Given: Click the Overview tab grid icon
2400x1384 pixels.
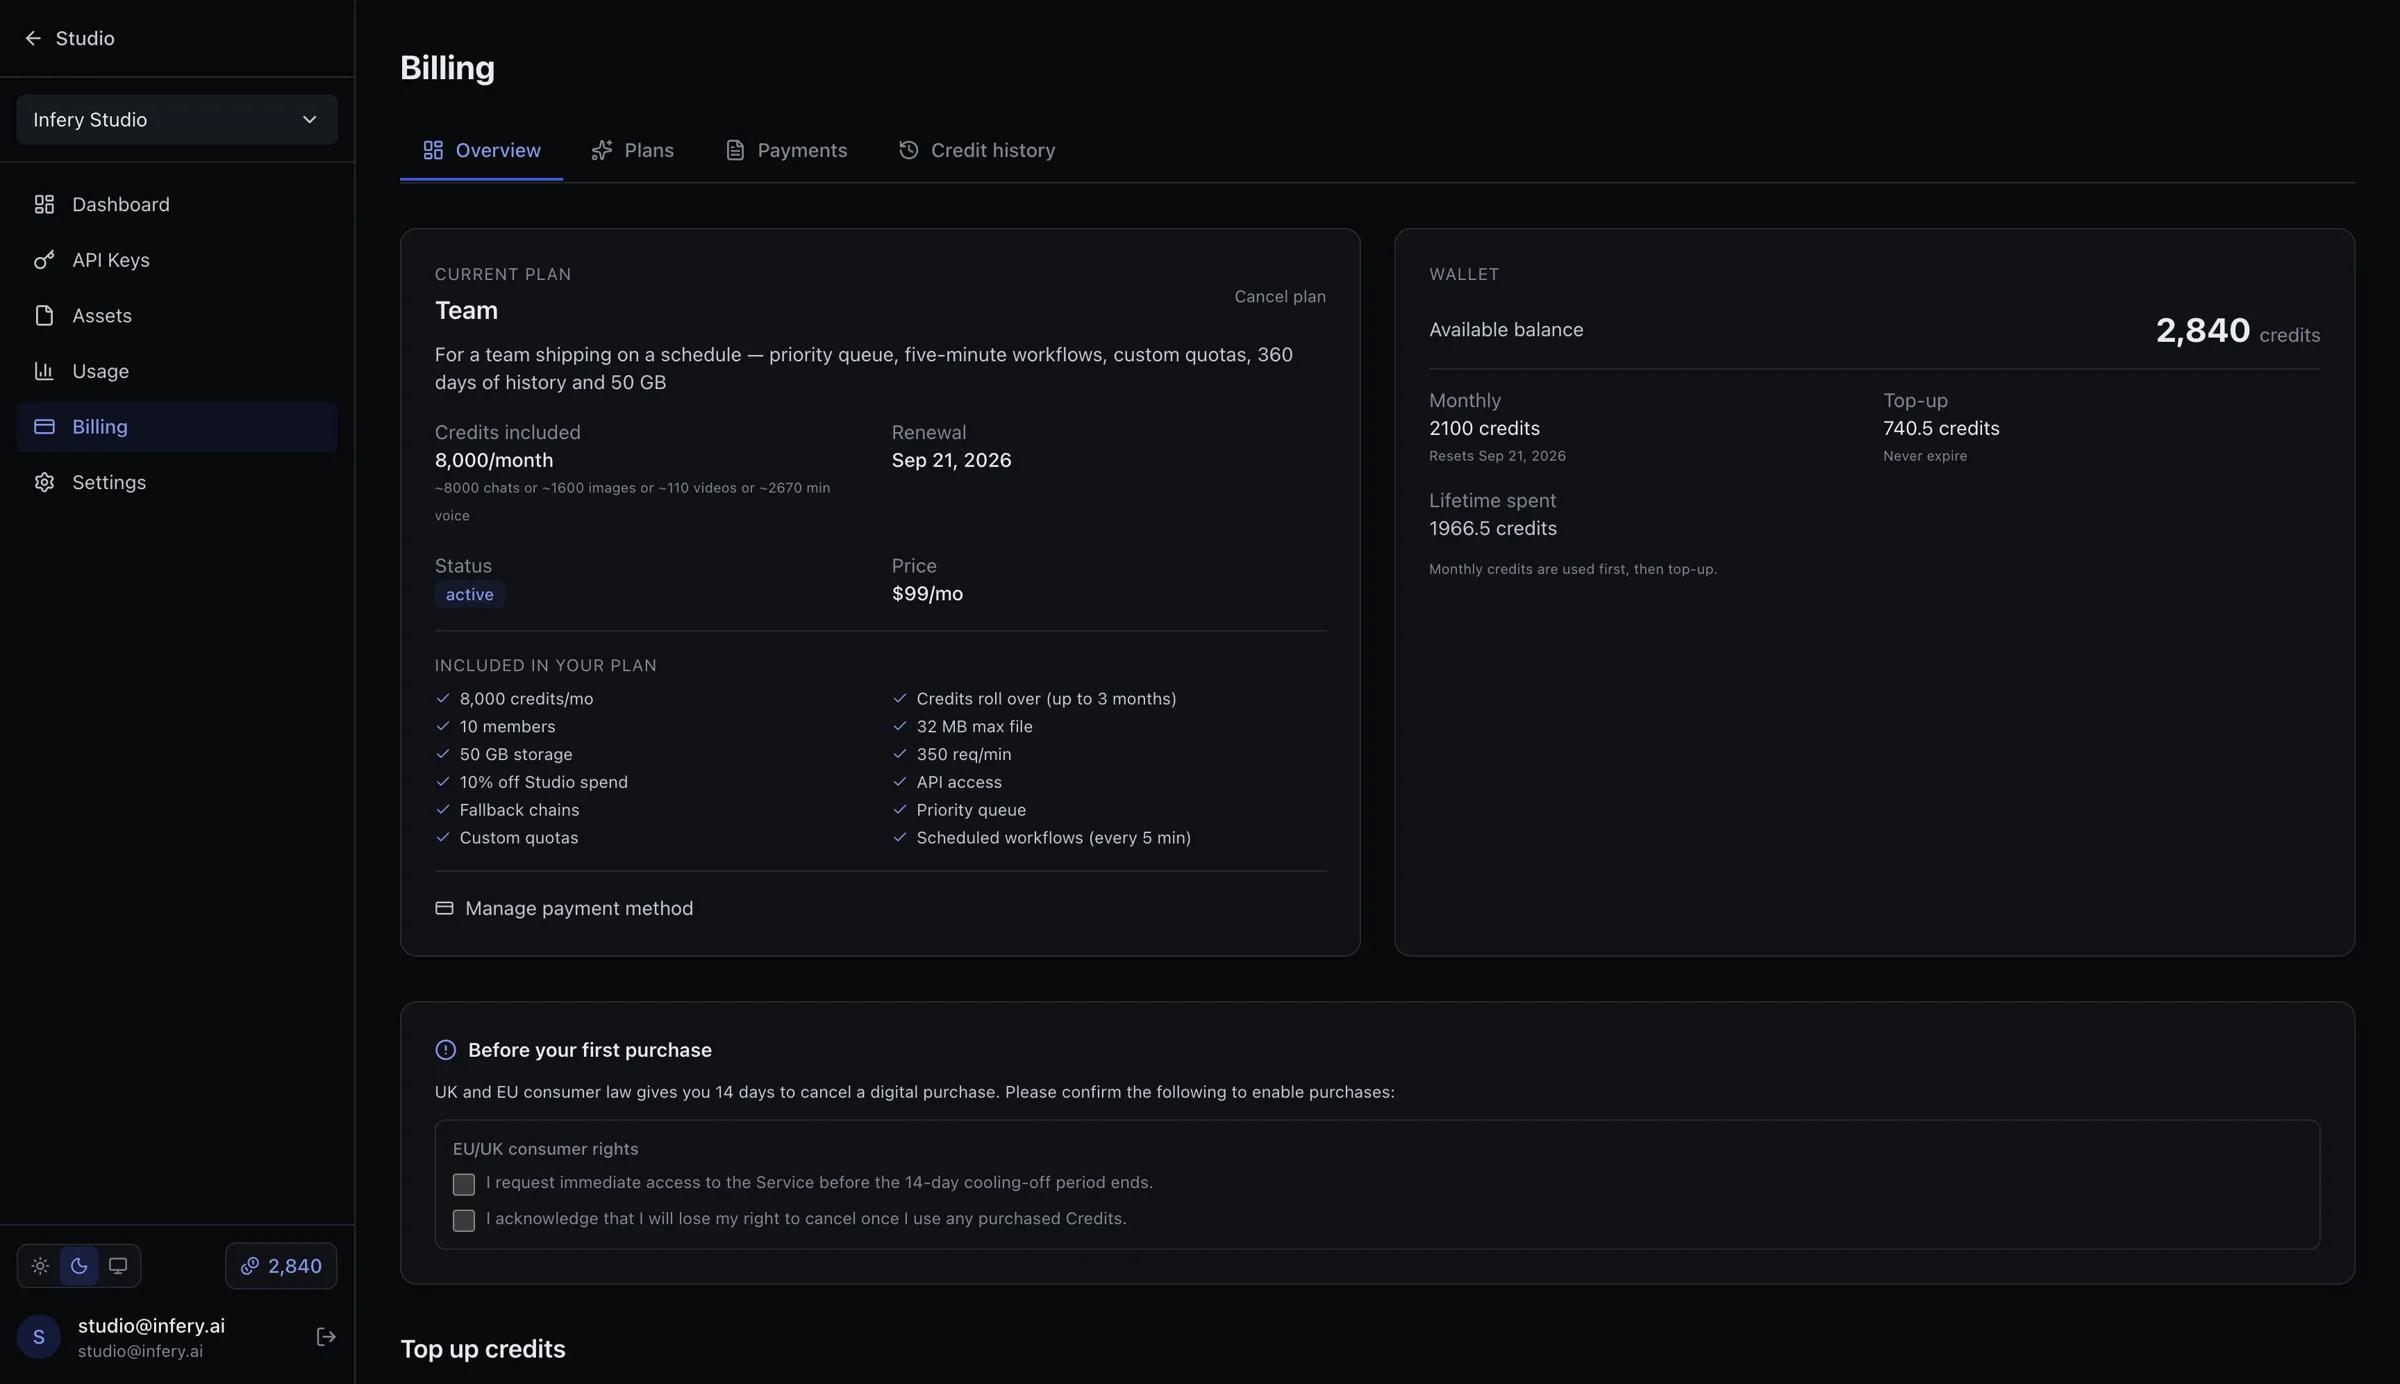Looking at the screenshot, I should (x=433, y=150).
